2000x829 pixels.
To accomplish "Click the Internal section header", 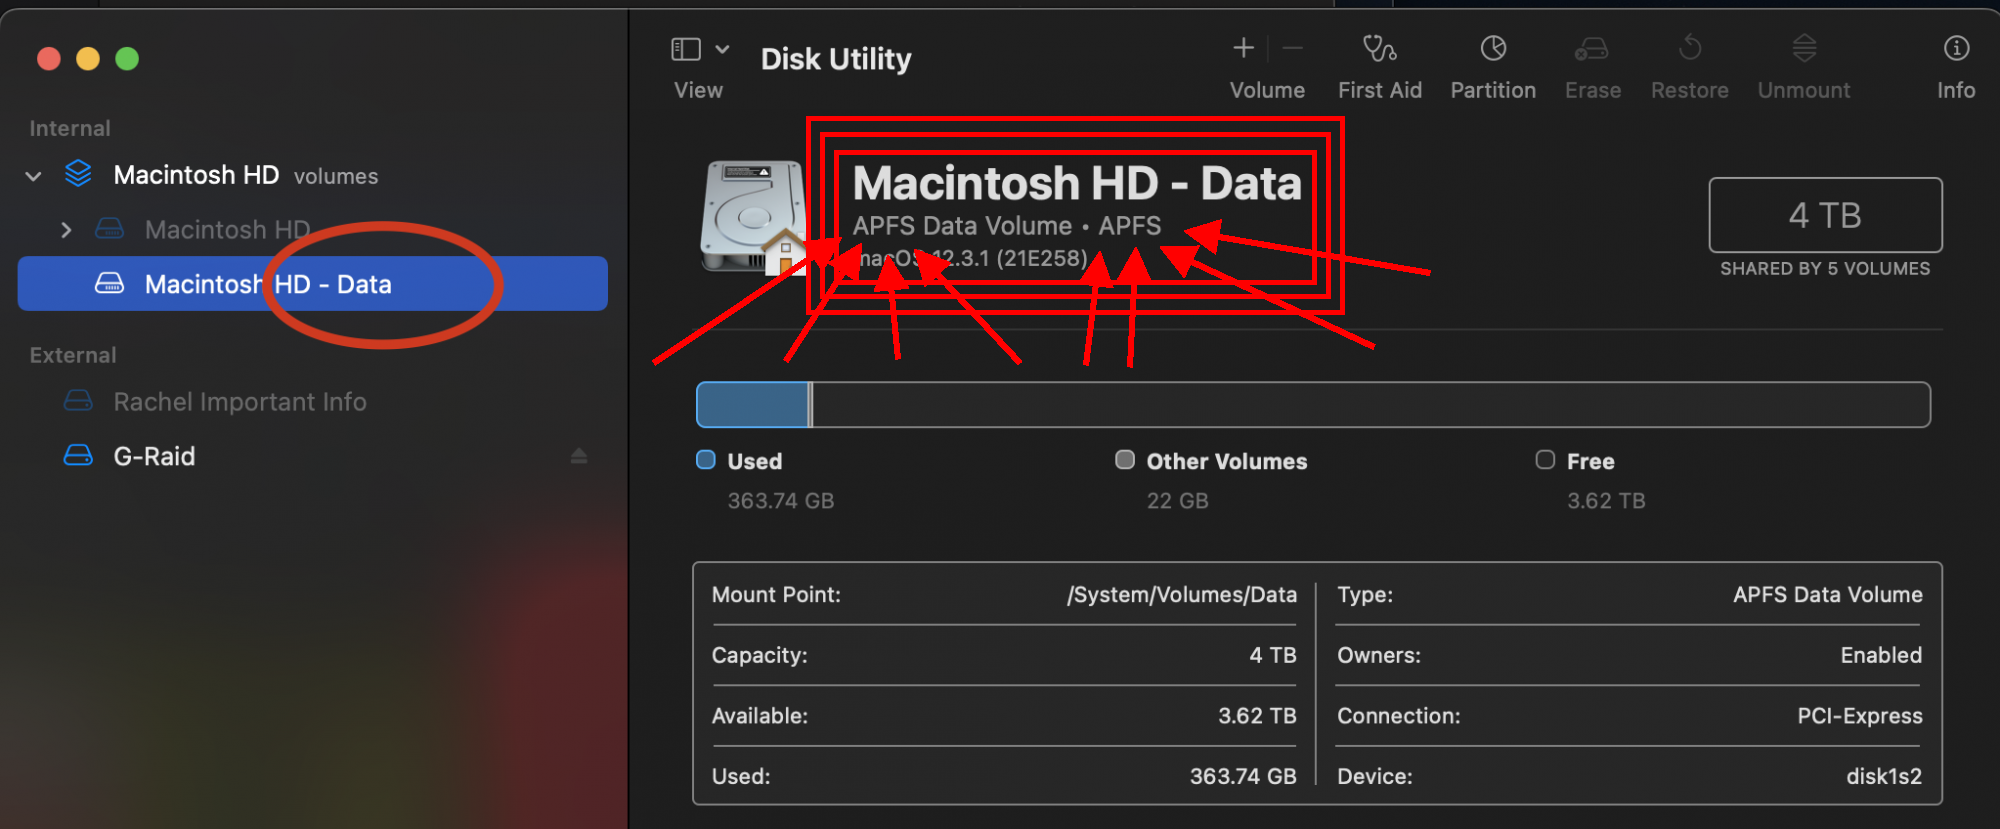I will [x=70, y=128].
